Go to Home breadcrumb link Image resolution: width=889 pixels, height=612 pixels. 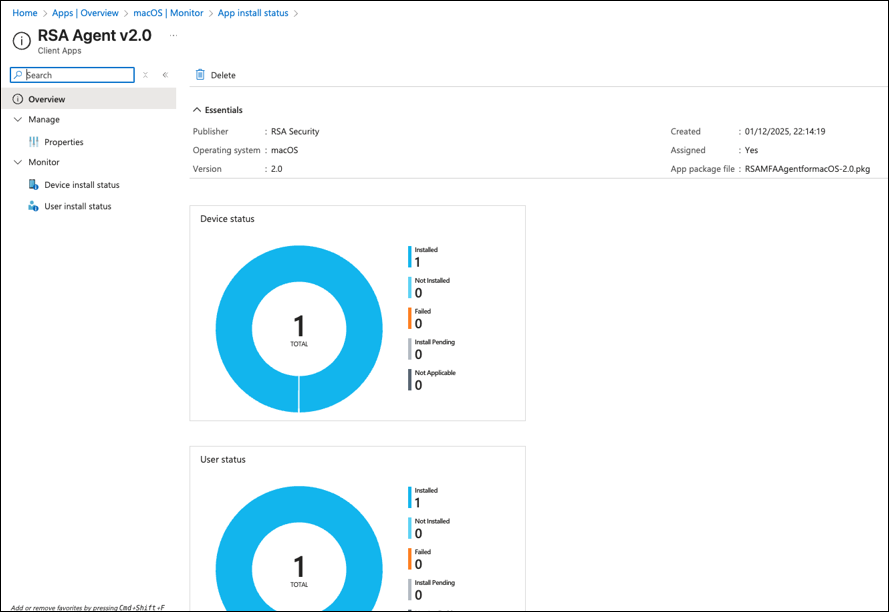(24, 13)
